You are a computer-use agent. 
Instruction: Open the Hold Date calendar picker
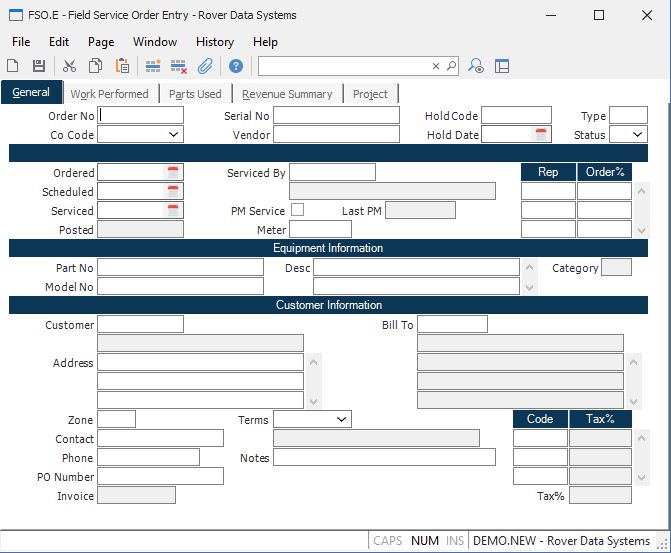(541, 135)
